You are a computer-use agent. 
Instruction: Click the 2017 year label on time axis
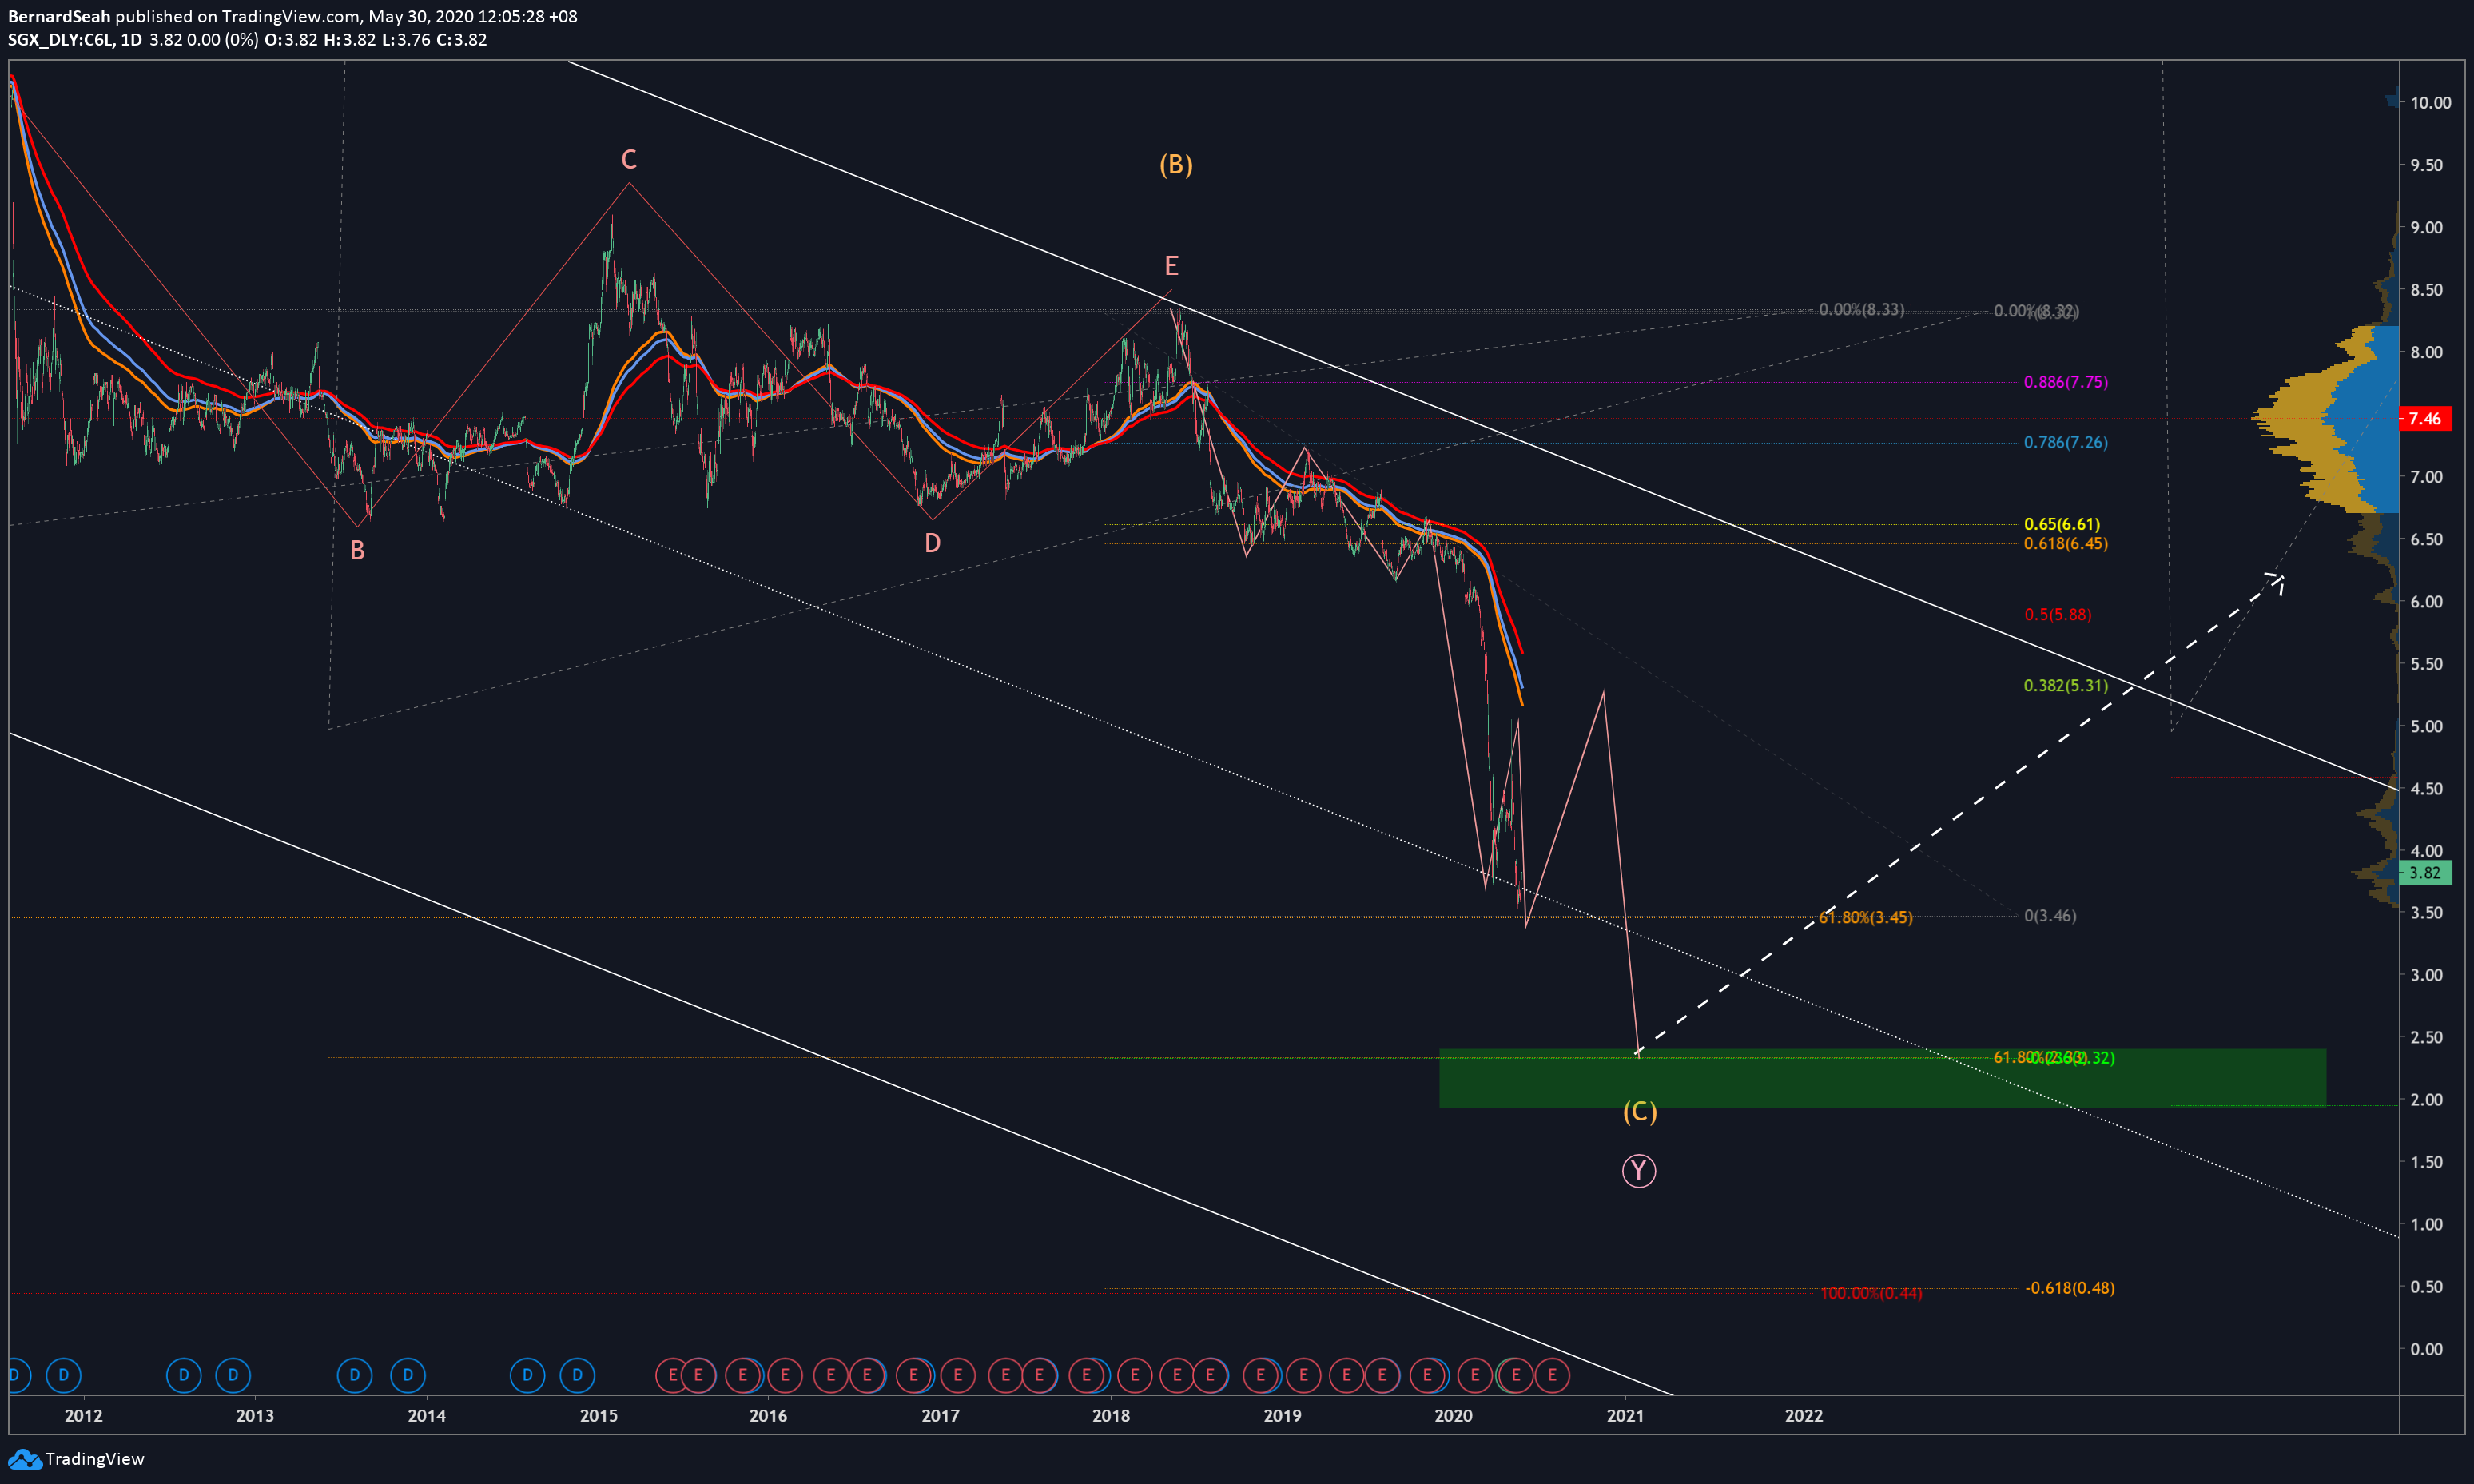coord(940,1415)
